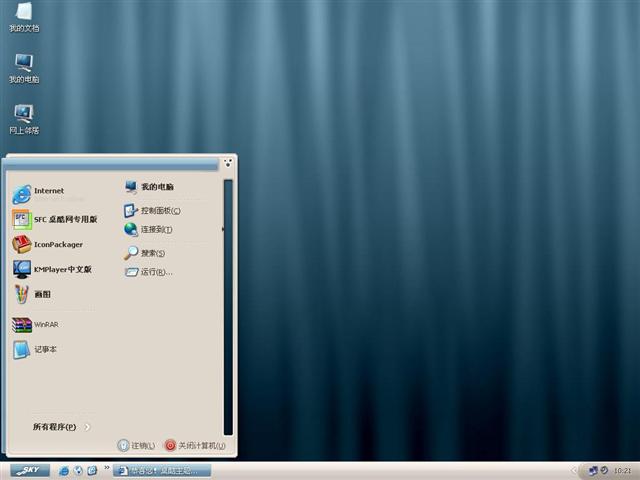Click the round tray icon beside clock
The height and width of the screenshot is (480, 640).
coord(604,471)
